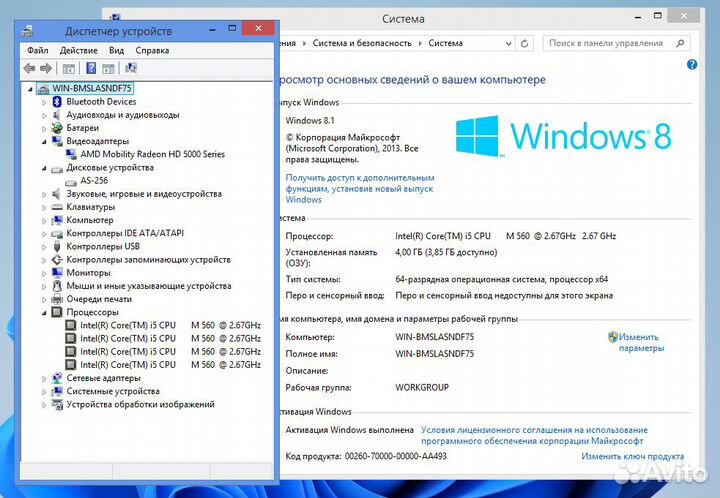
Task: Click the AMD Mobility Radeon adapter icon
Action: [71, 154]
